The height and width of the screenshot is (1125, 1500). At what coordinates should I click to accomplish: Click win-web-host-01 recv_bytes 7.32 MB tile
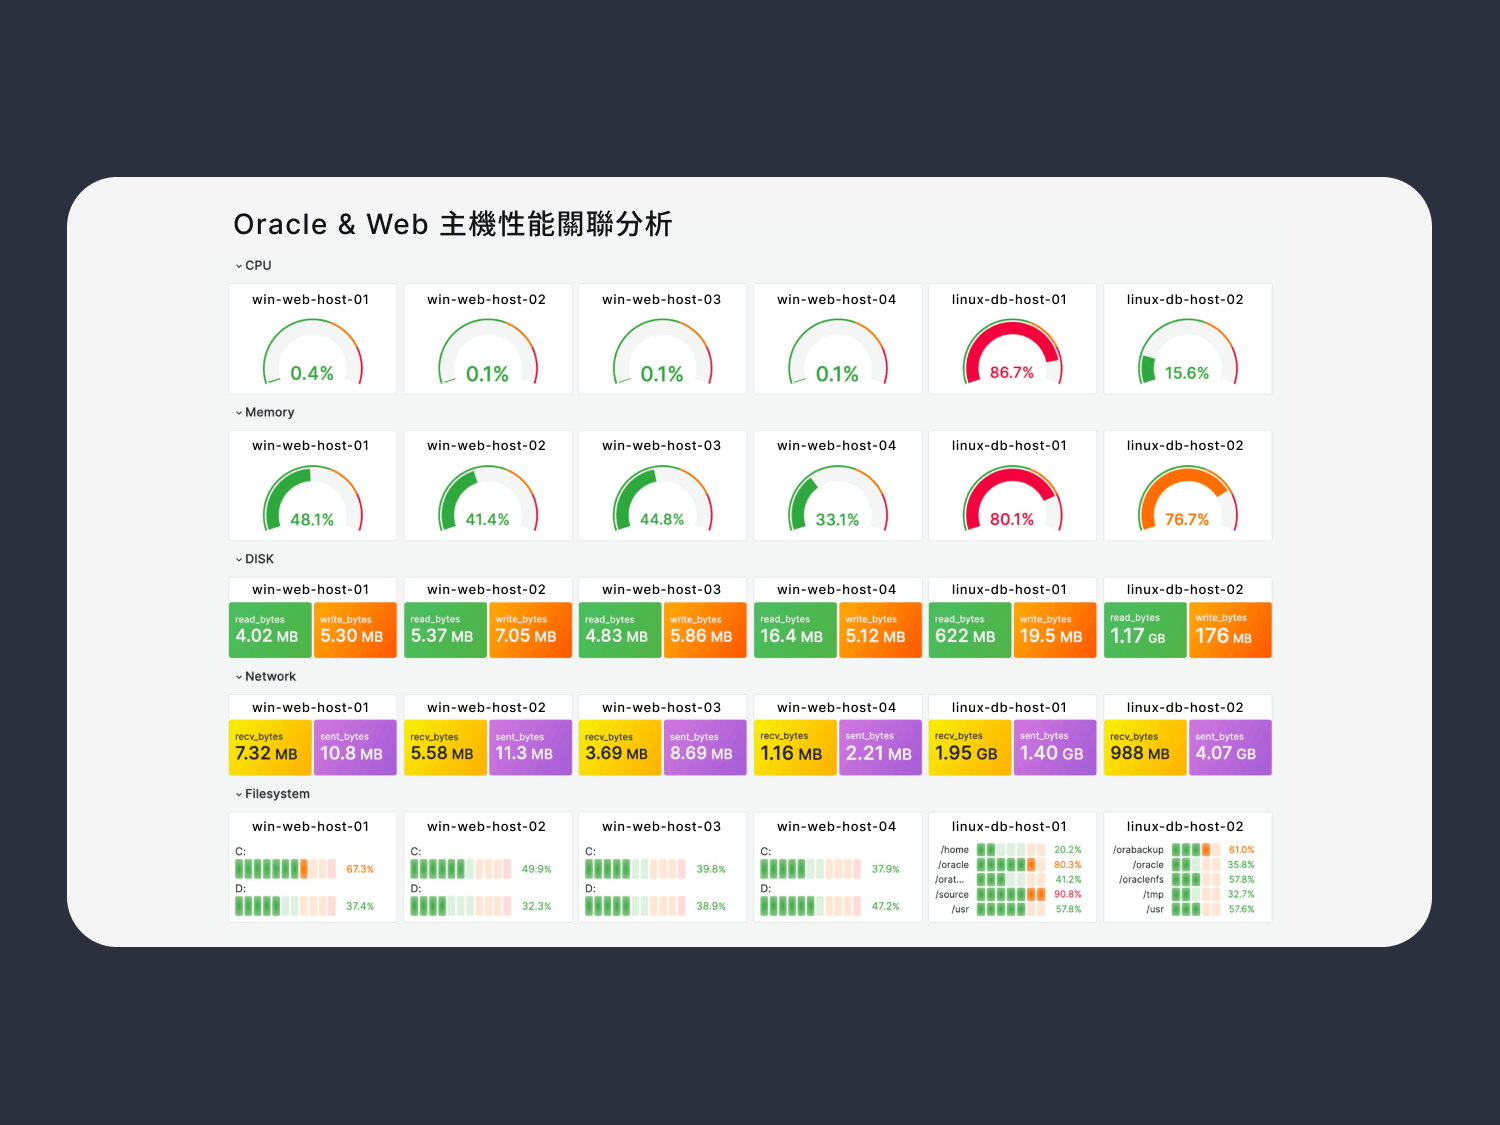(x=270, y=748)
